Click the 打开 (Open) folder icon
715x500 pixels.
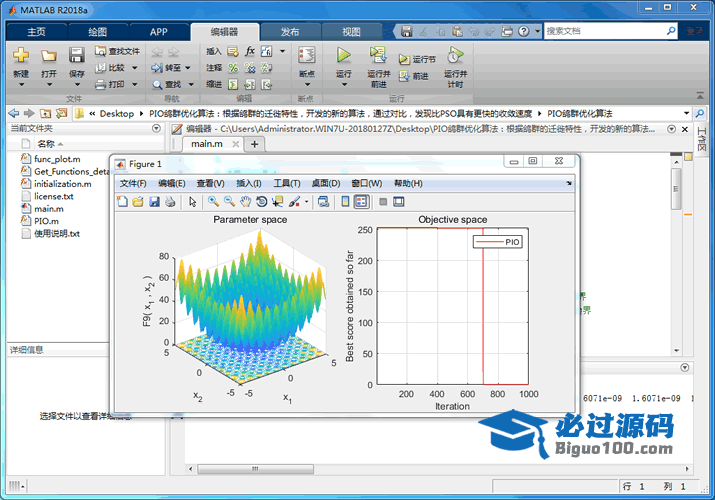(x=49, y=56)
